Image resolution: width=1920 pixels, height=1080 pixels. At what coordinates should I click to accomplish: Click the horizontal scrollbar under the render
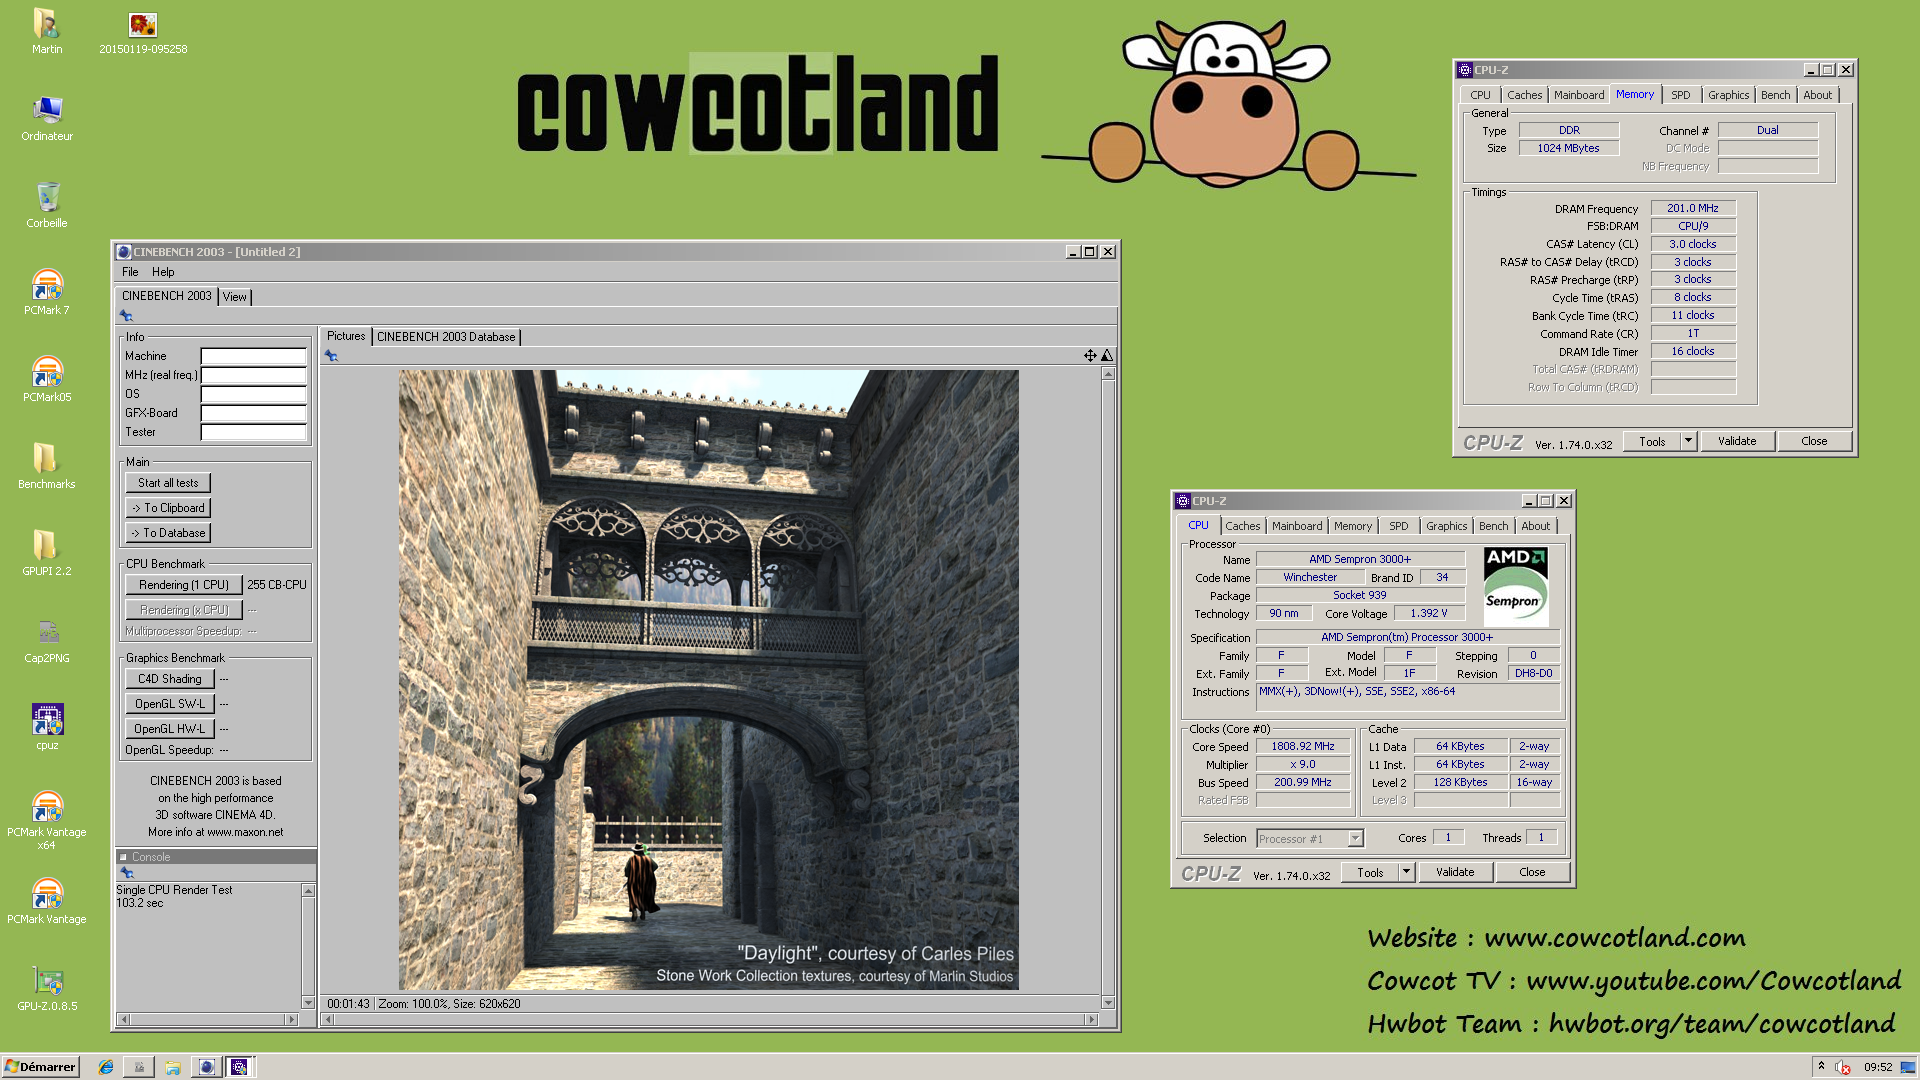709,1020
